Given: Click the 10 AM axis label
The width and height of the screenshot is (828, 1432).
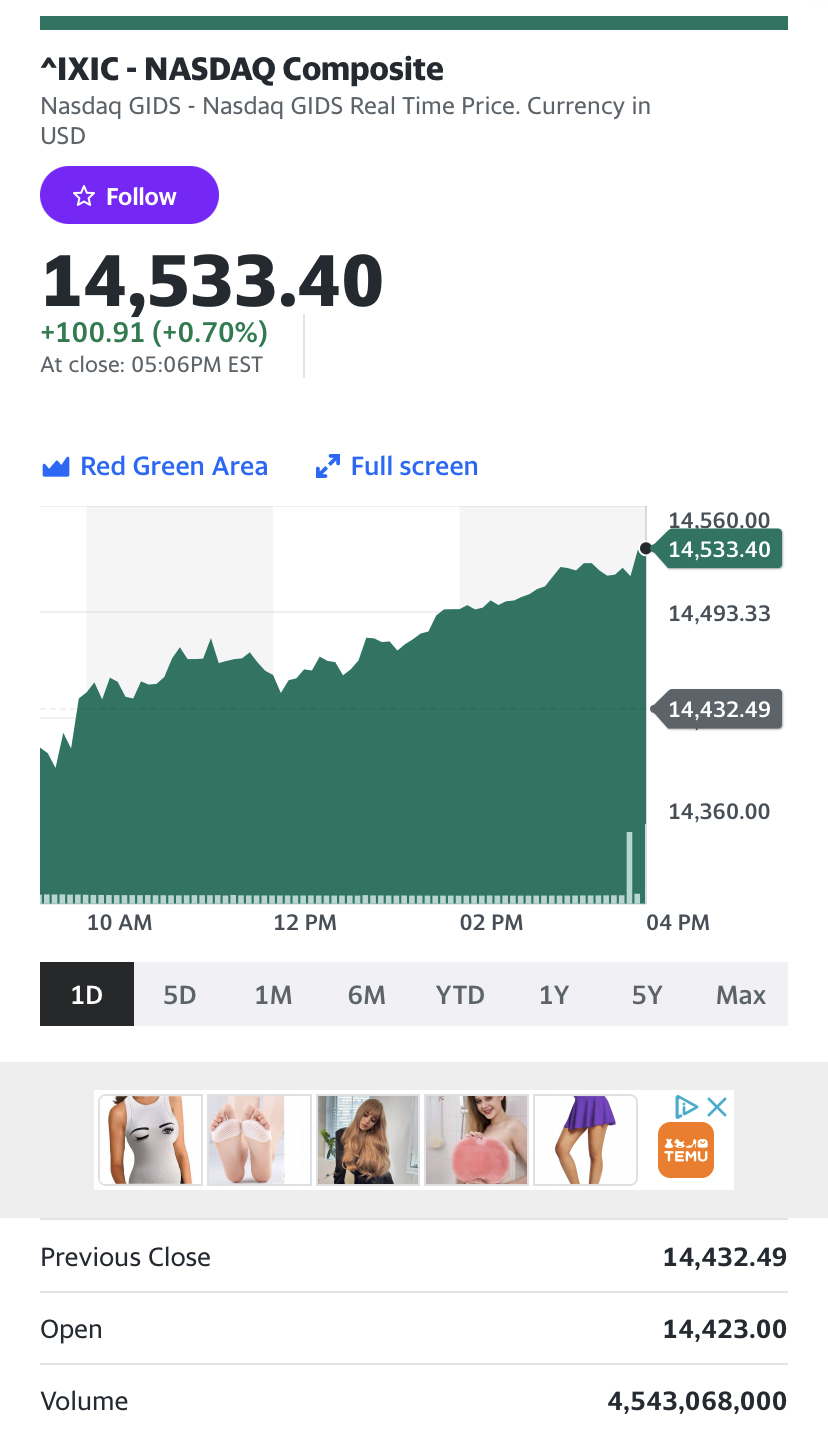Looking at the screenshot, I should [120, 922].
